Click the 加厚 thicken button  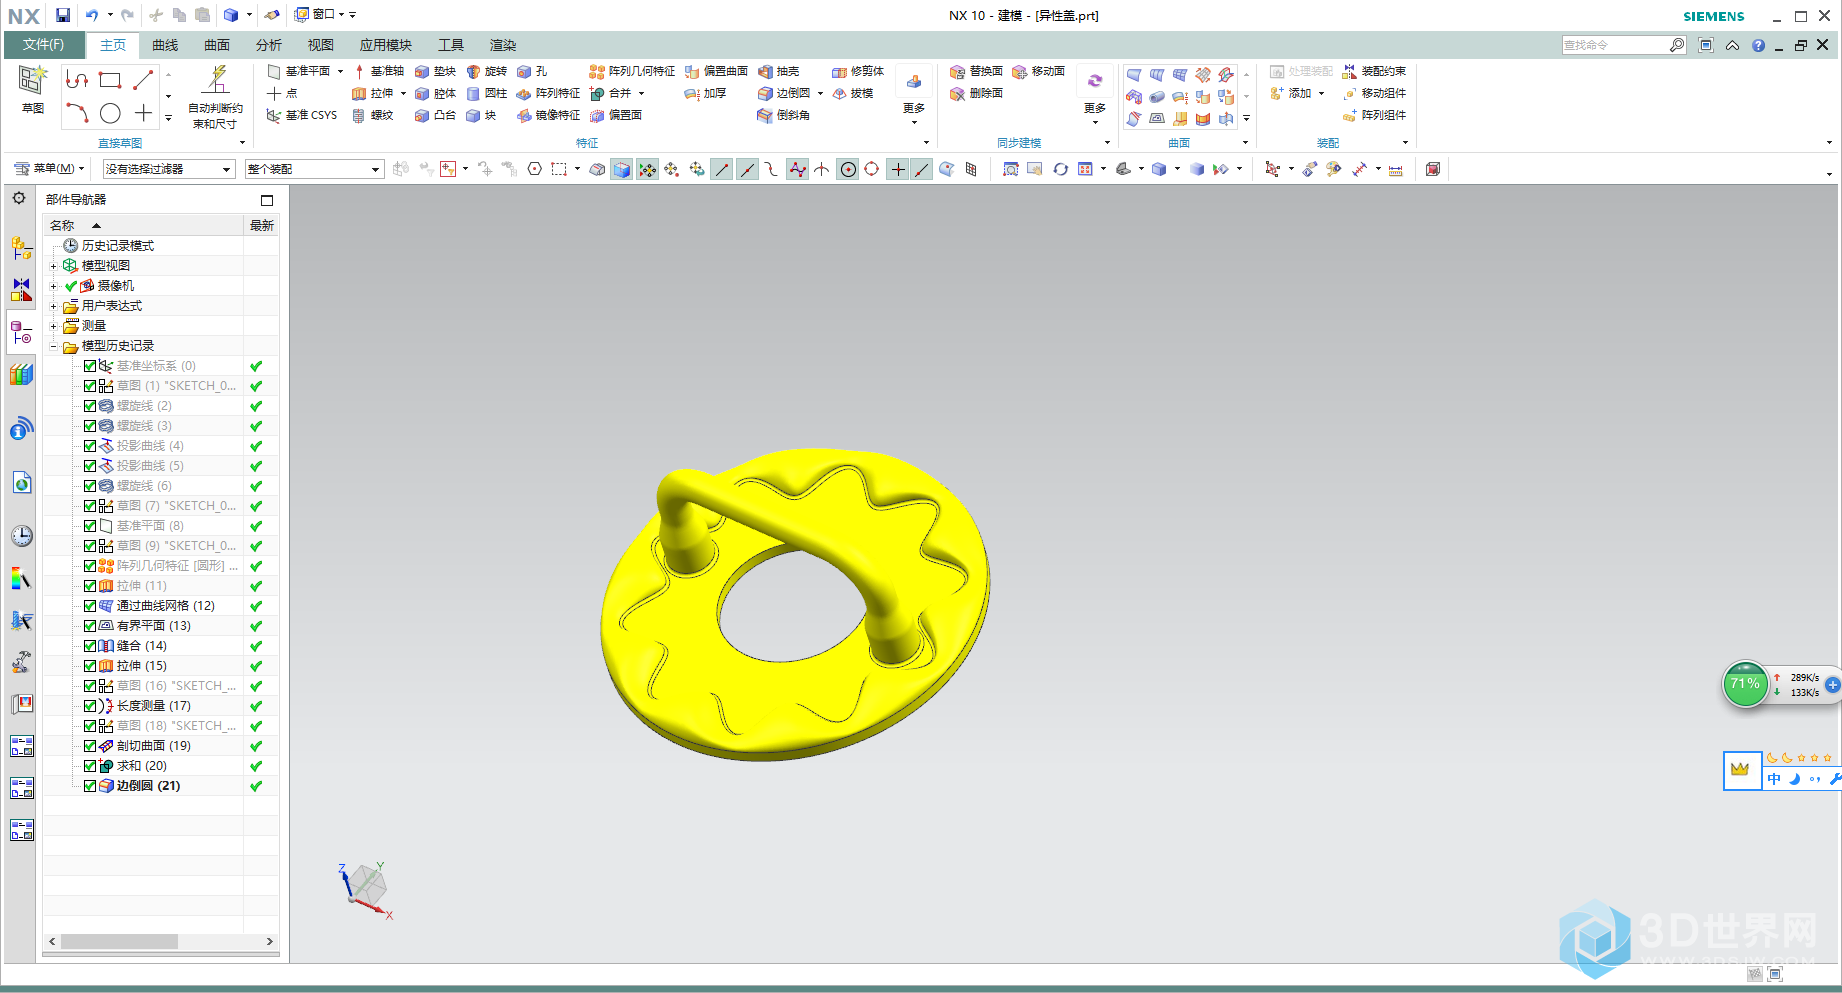click(x=705, y=93)
